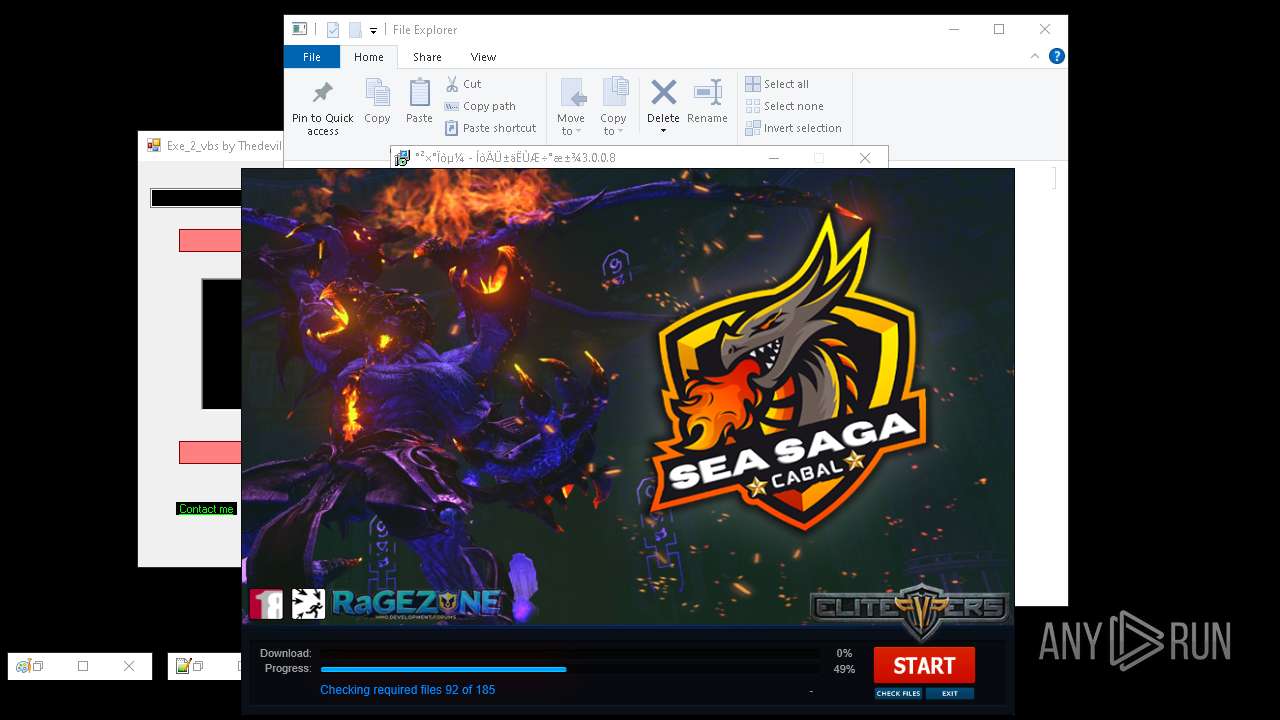Click the blue Progress bar

(x=570, y=669)
